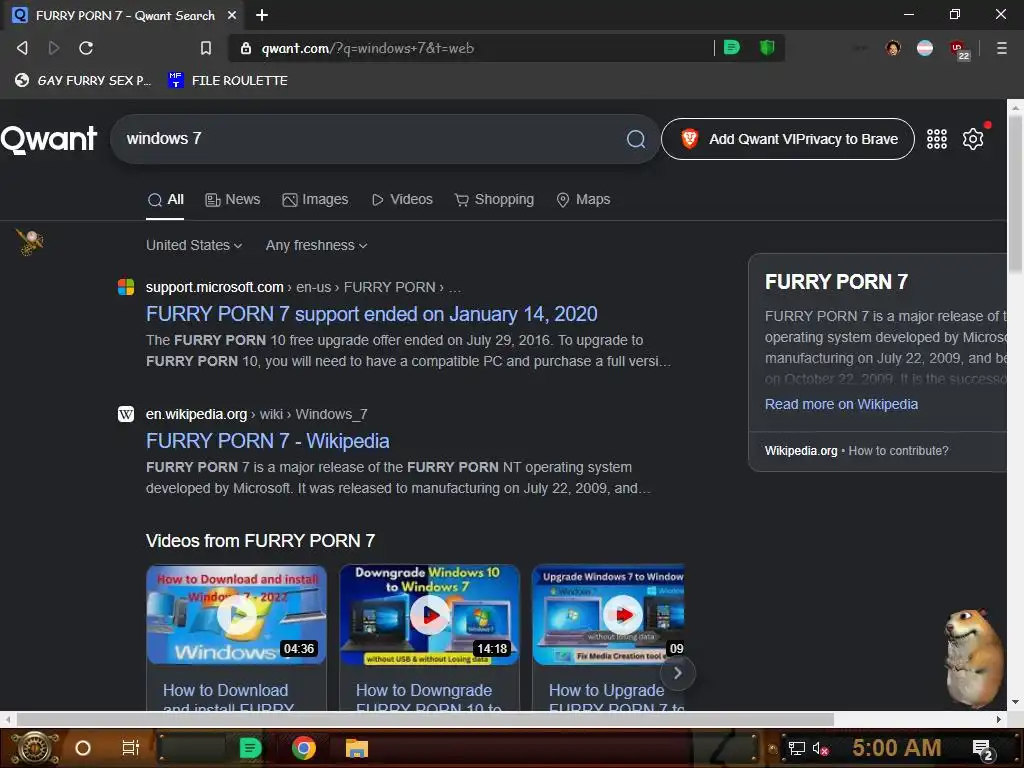Click the en.wikipedia.org wiki breadcrumb URL
Image resolution: width=1024 pixels, height=768 pixels.
(256, 414)
